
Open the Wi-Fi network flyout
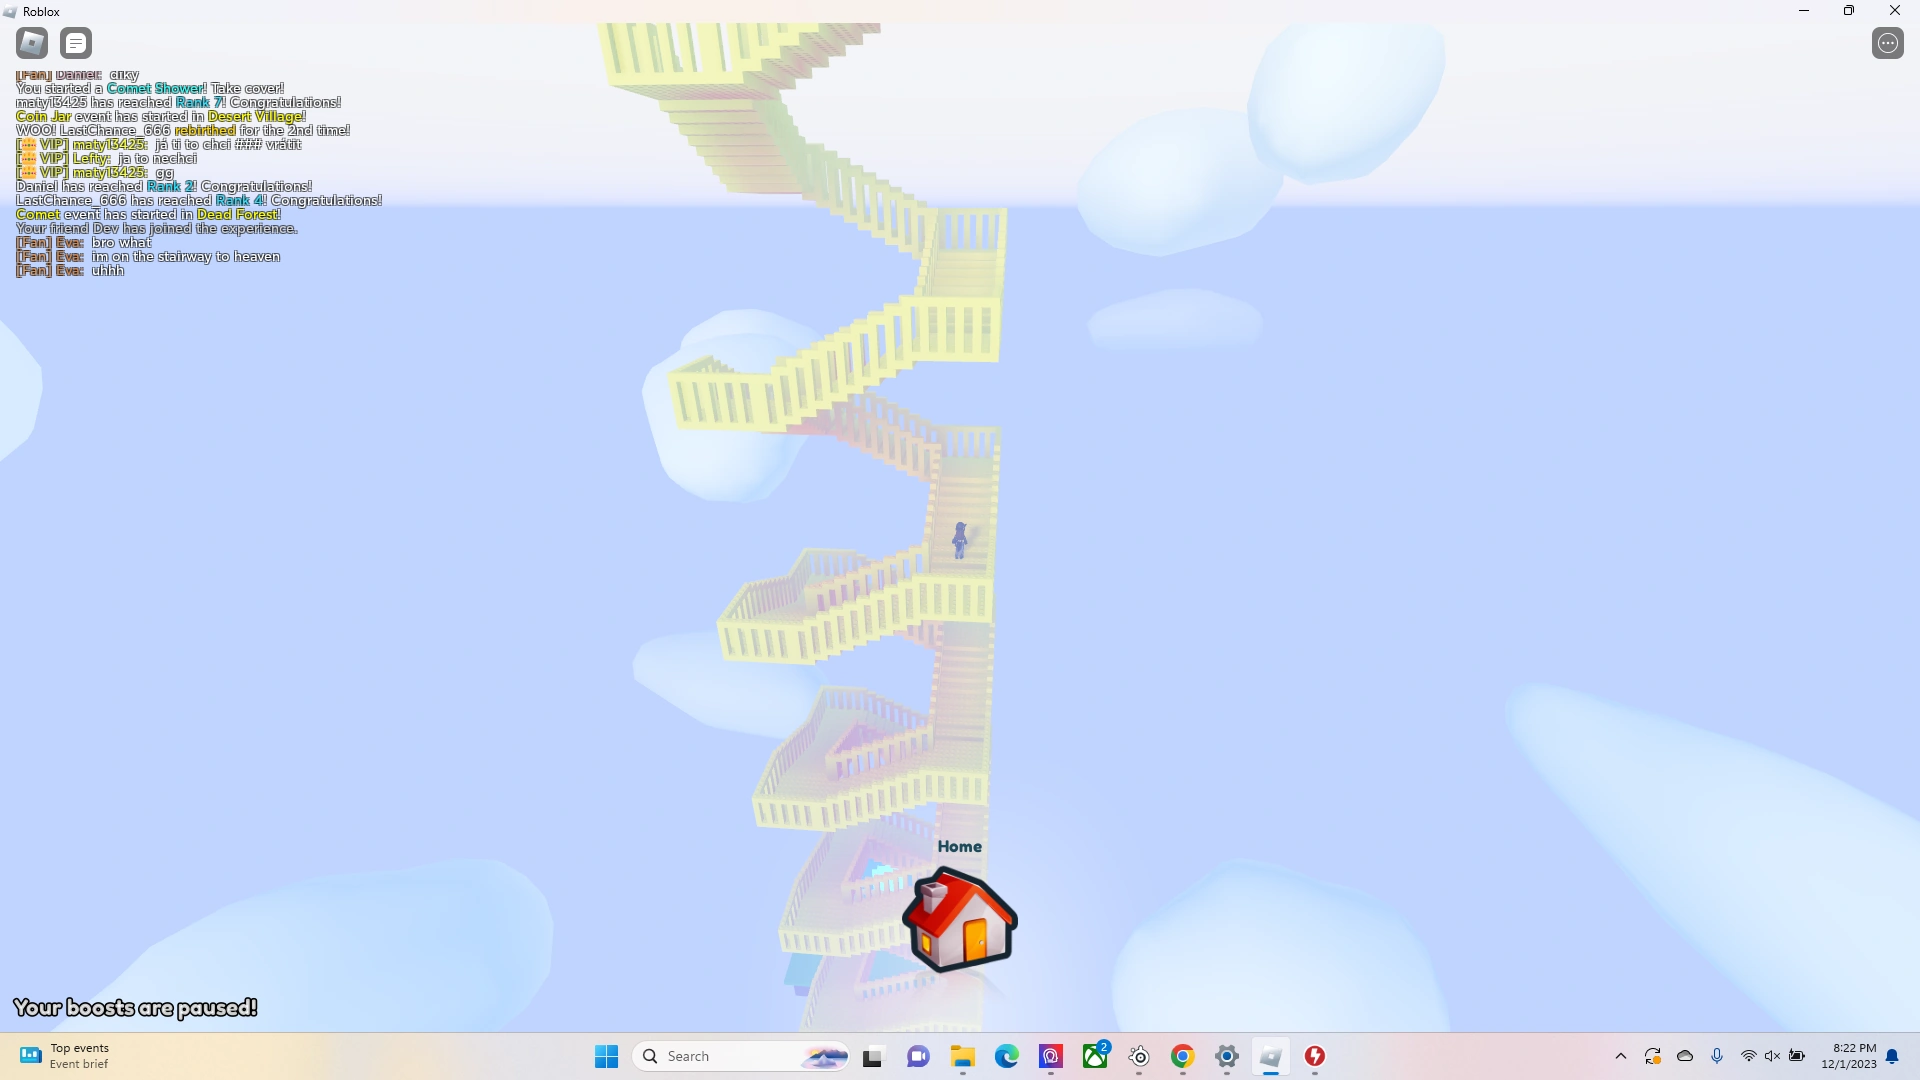[1748, 1056]
